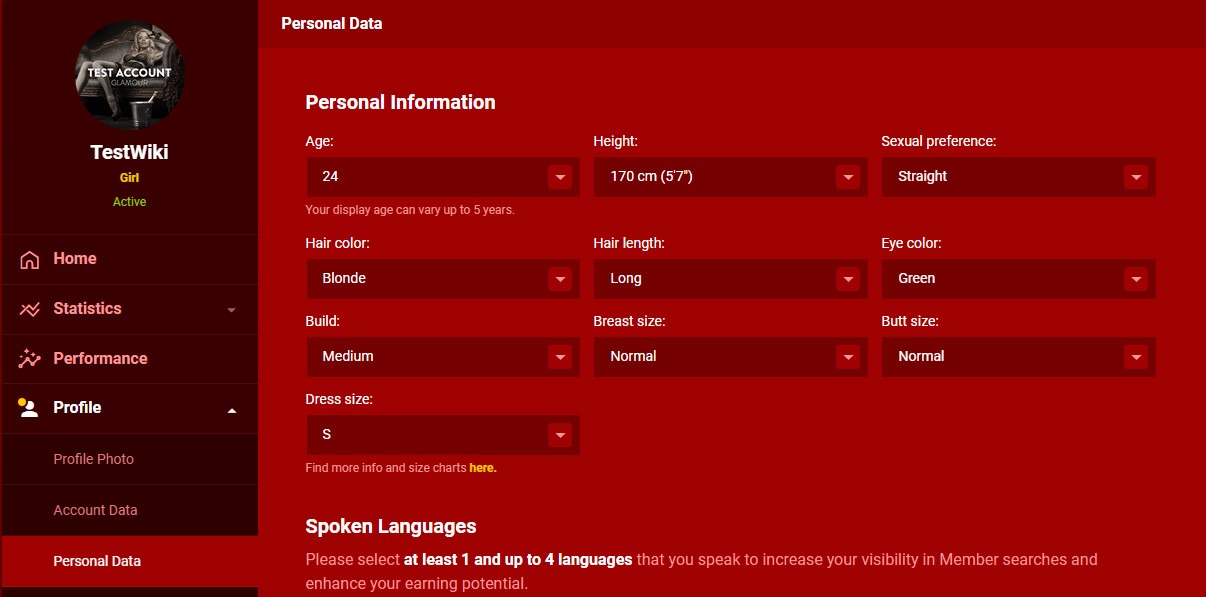
Task: Open the Statistics menu item
Action: (129, 309)
